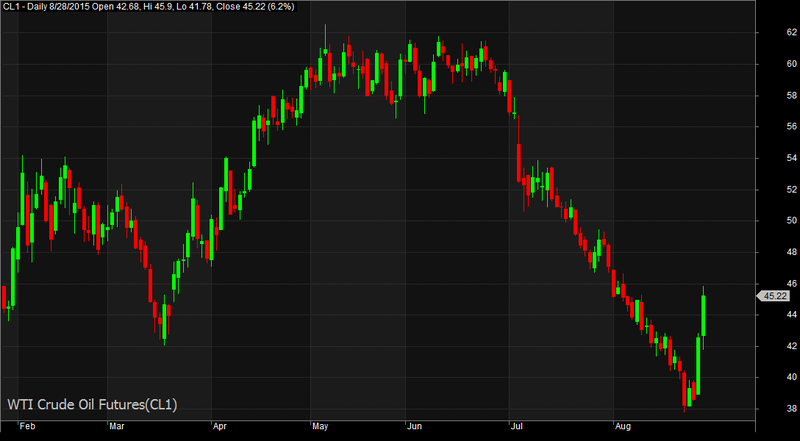Click the WTI Crude Oil Futures(CL1) label
800x441 pixels.
(x=92, y=405)
